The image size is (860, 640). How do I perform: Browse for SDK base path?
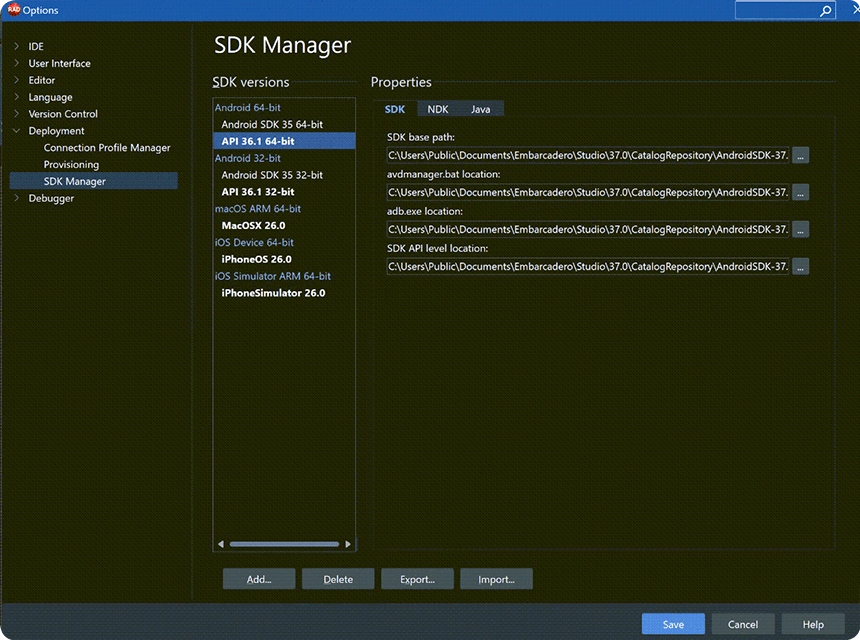tap(800, 155)
